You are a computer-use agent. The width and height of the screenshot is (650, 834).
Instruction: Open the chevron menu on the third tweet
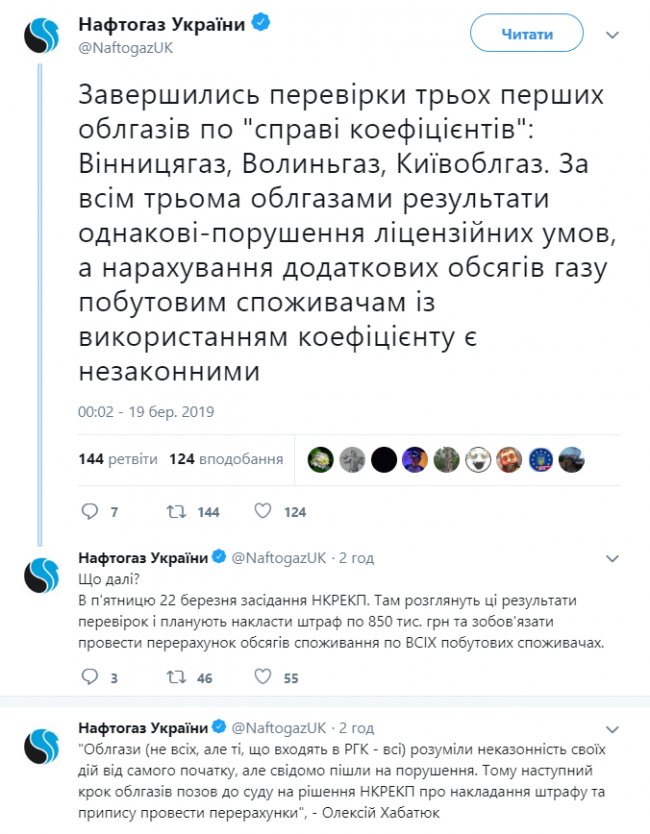click(614, 727)
